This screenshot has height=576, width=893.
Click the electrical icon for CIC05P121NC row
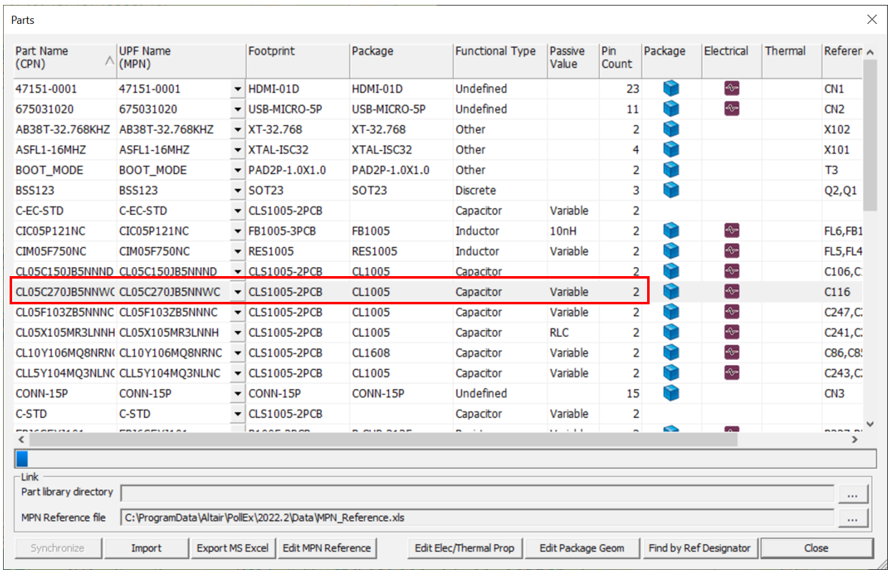[732, 231]
